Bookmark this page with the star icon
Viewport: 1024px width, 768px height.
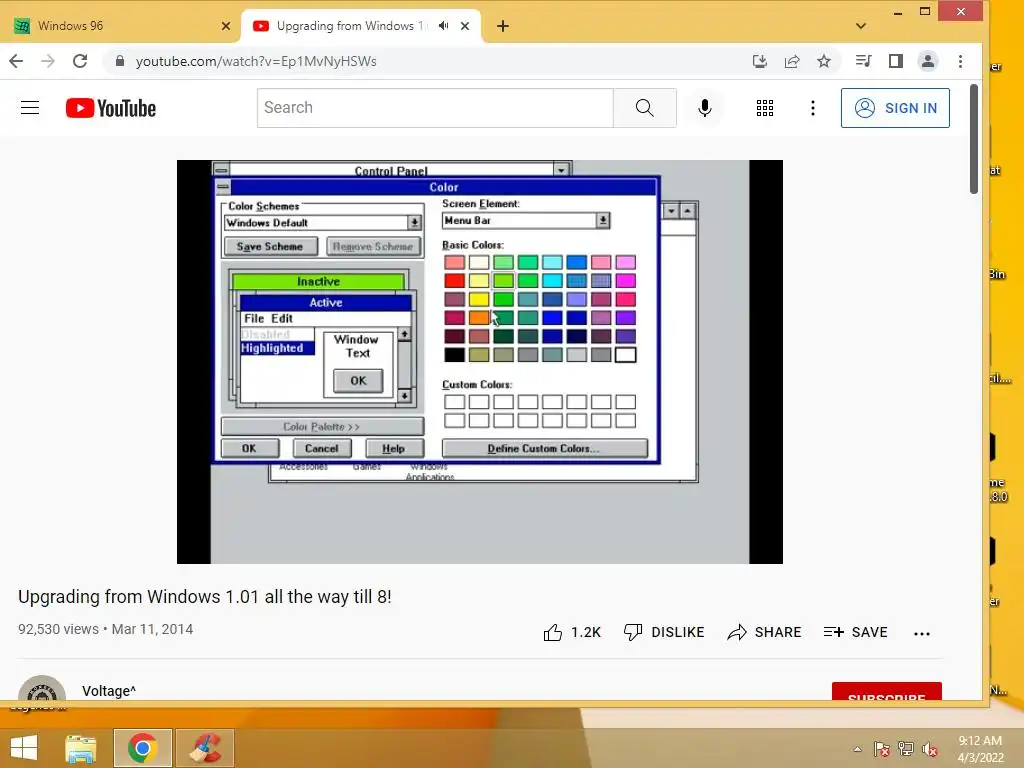click(824, 61)
